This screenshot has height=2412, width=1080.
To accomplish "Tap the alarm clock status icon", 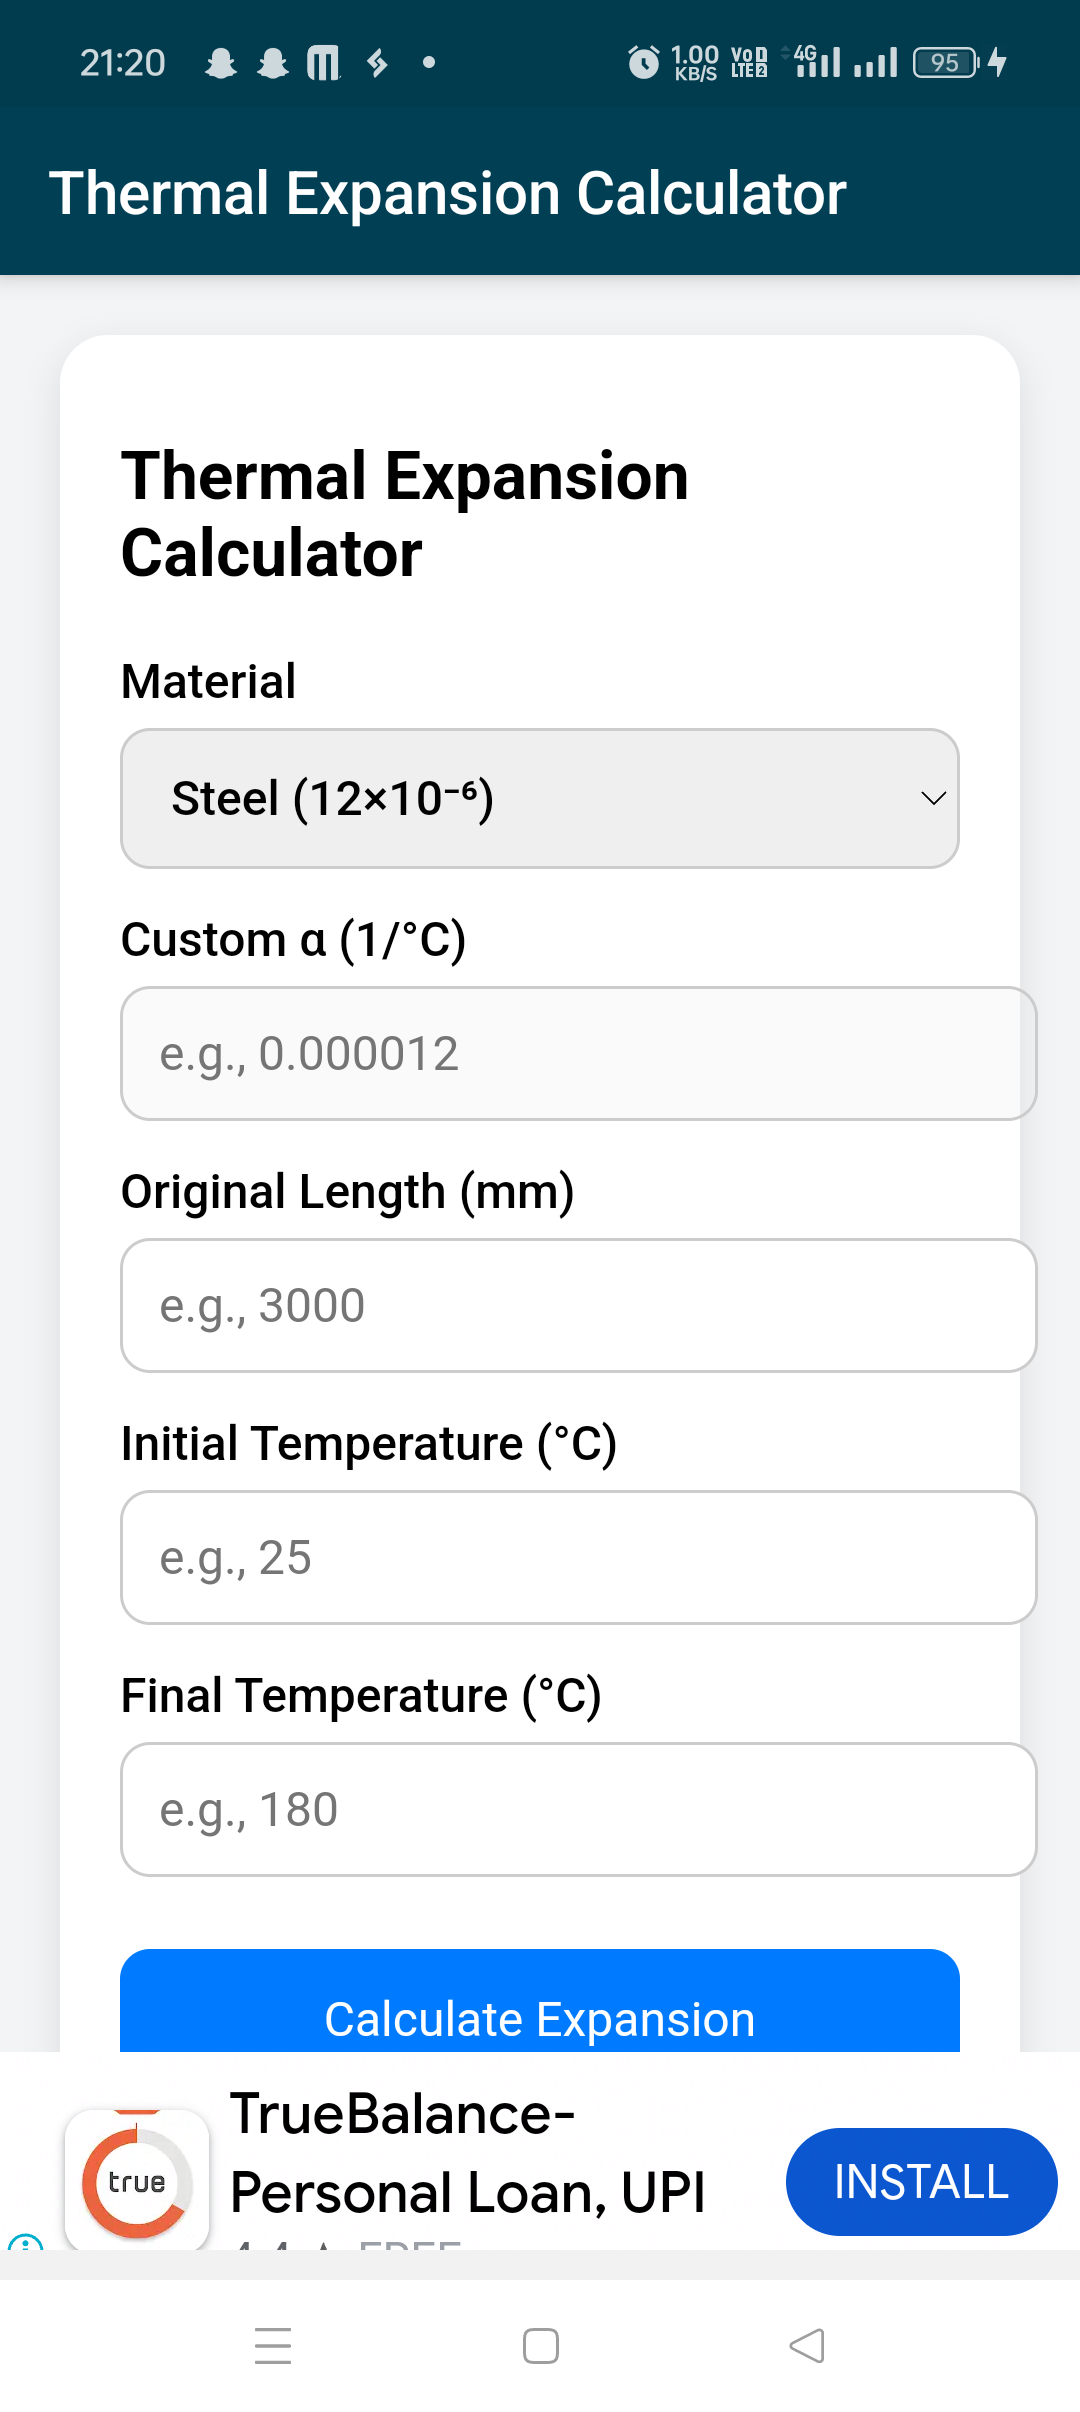I will pos(643,62).
